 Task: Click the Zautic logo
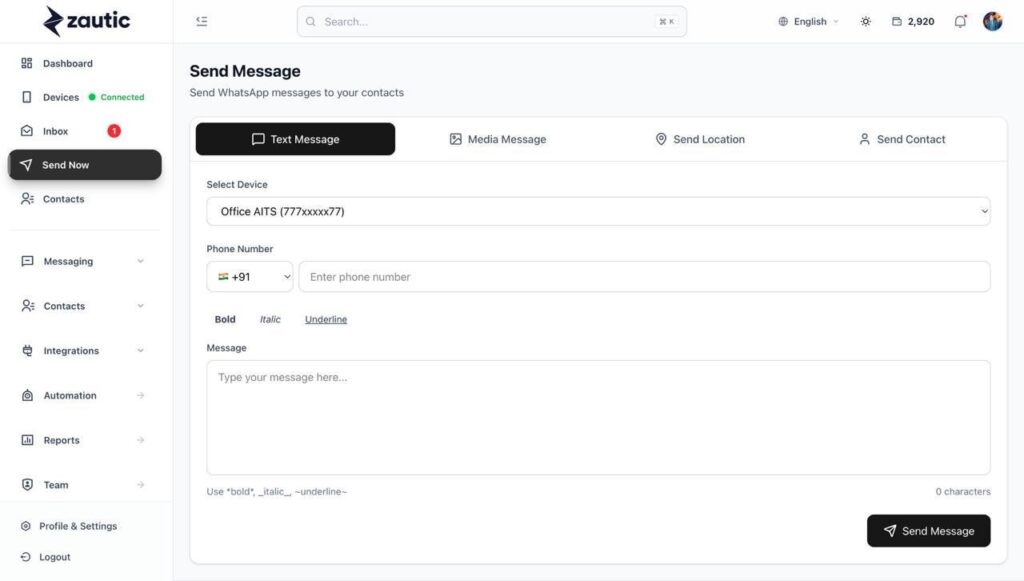tap(87, 20)
